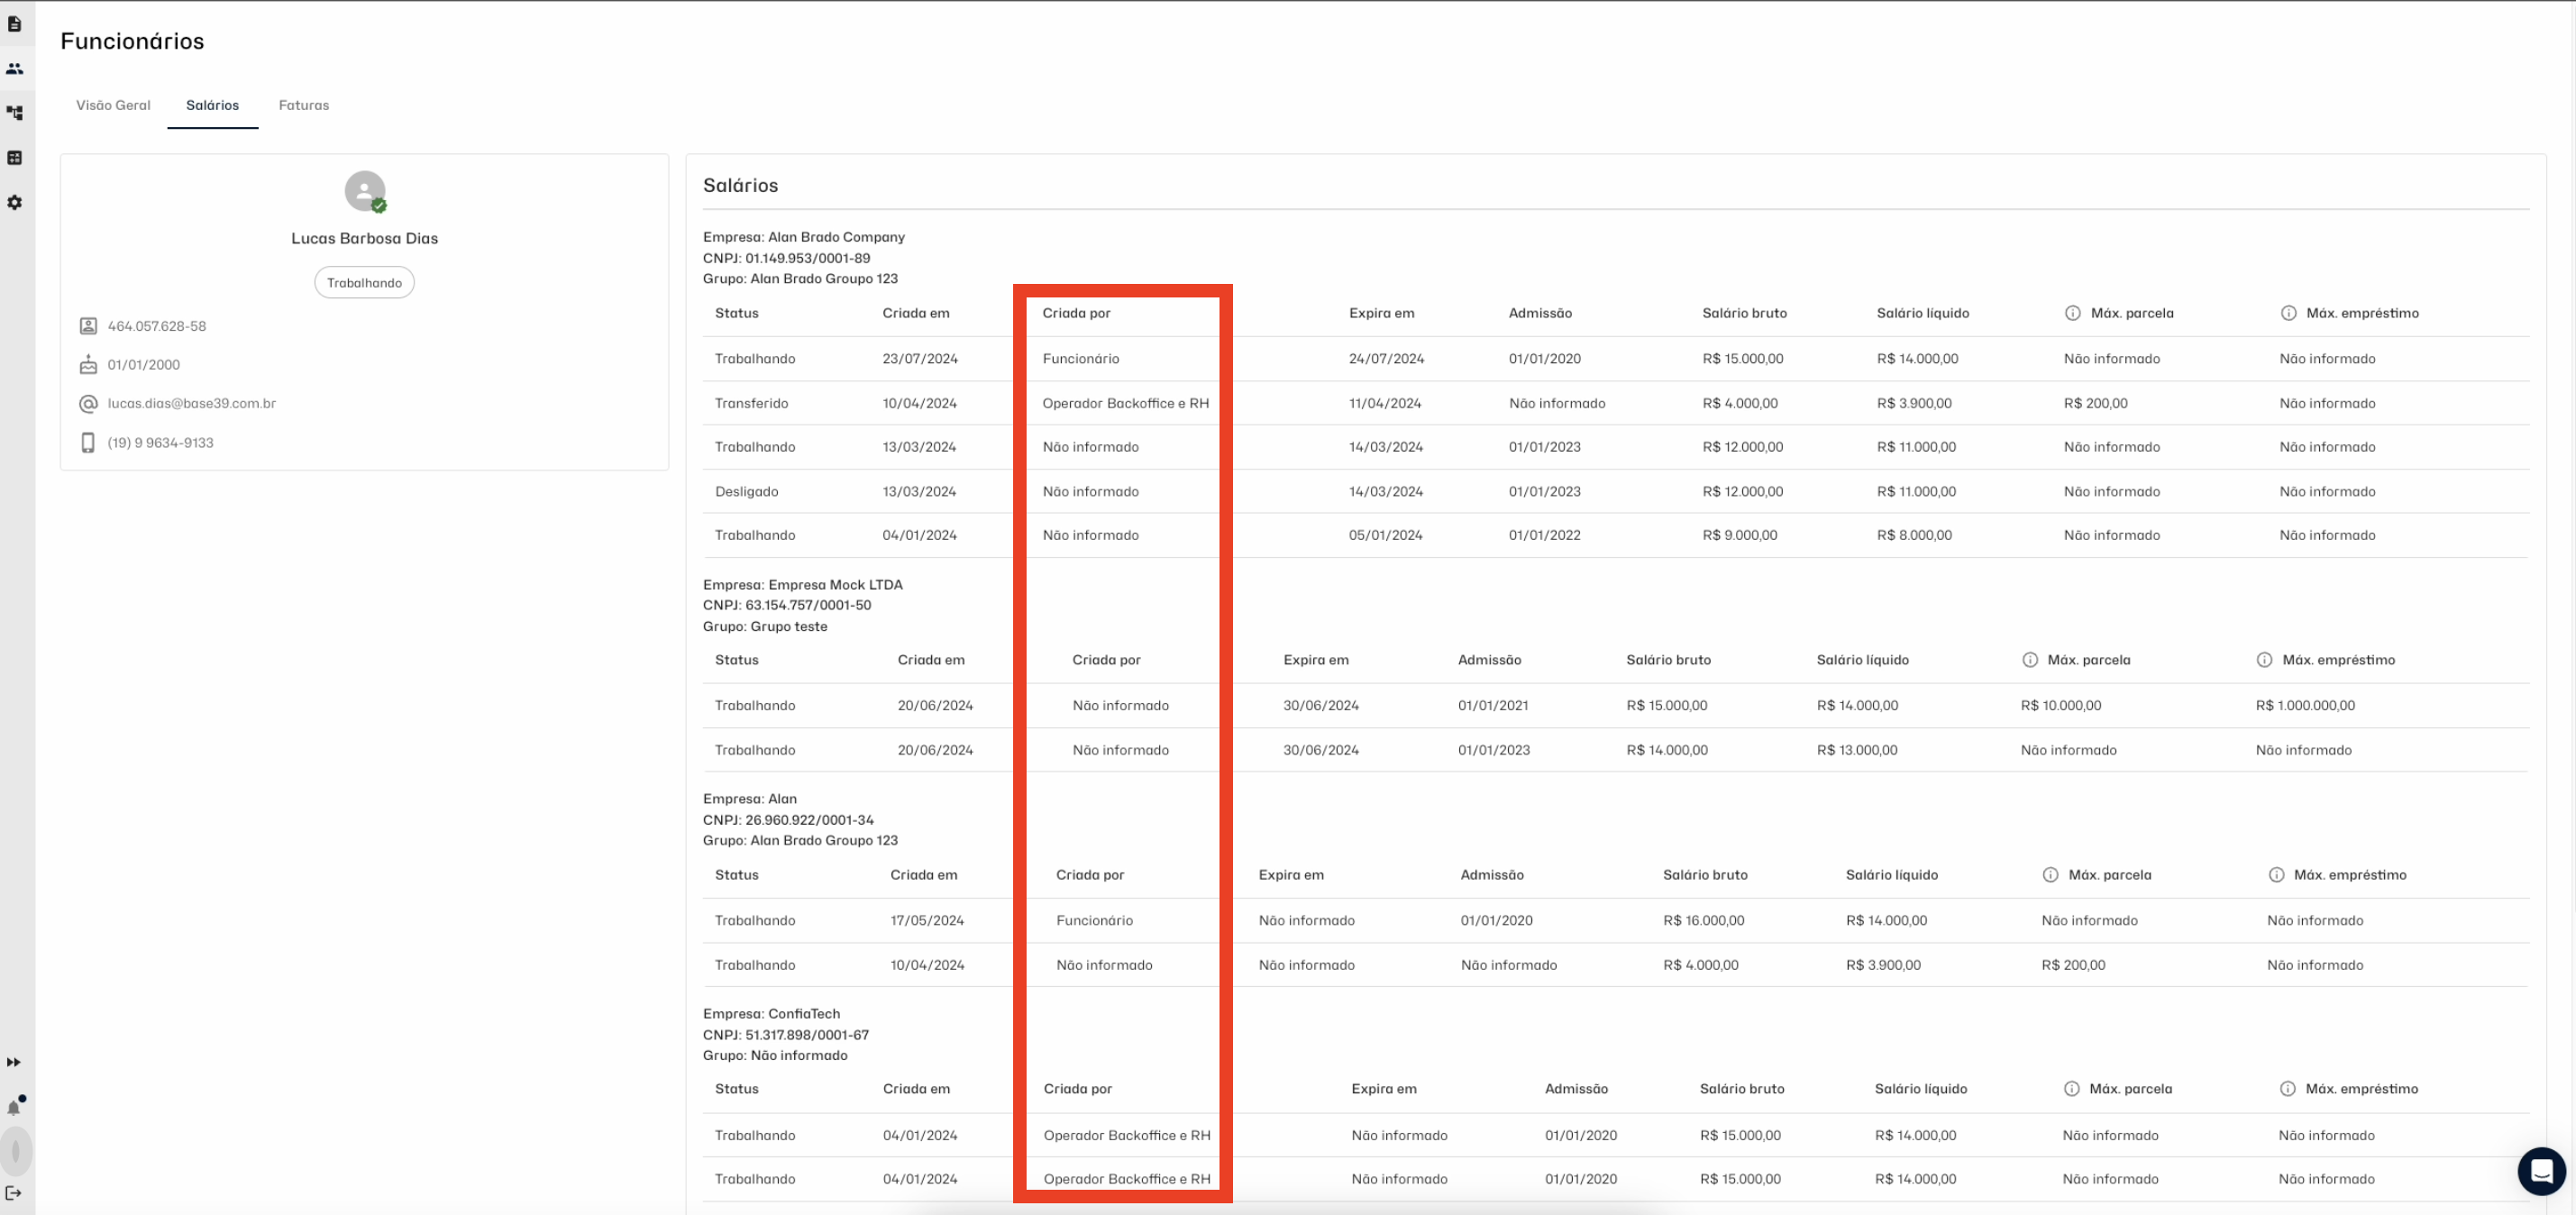2576x1215 pixels.
Task: Expand the sidebar with double-arrow icon
Action: pyautogui.click(x=14, y=1062)
